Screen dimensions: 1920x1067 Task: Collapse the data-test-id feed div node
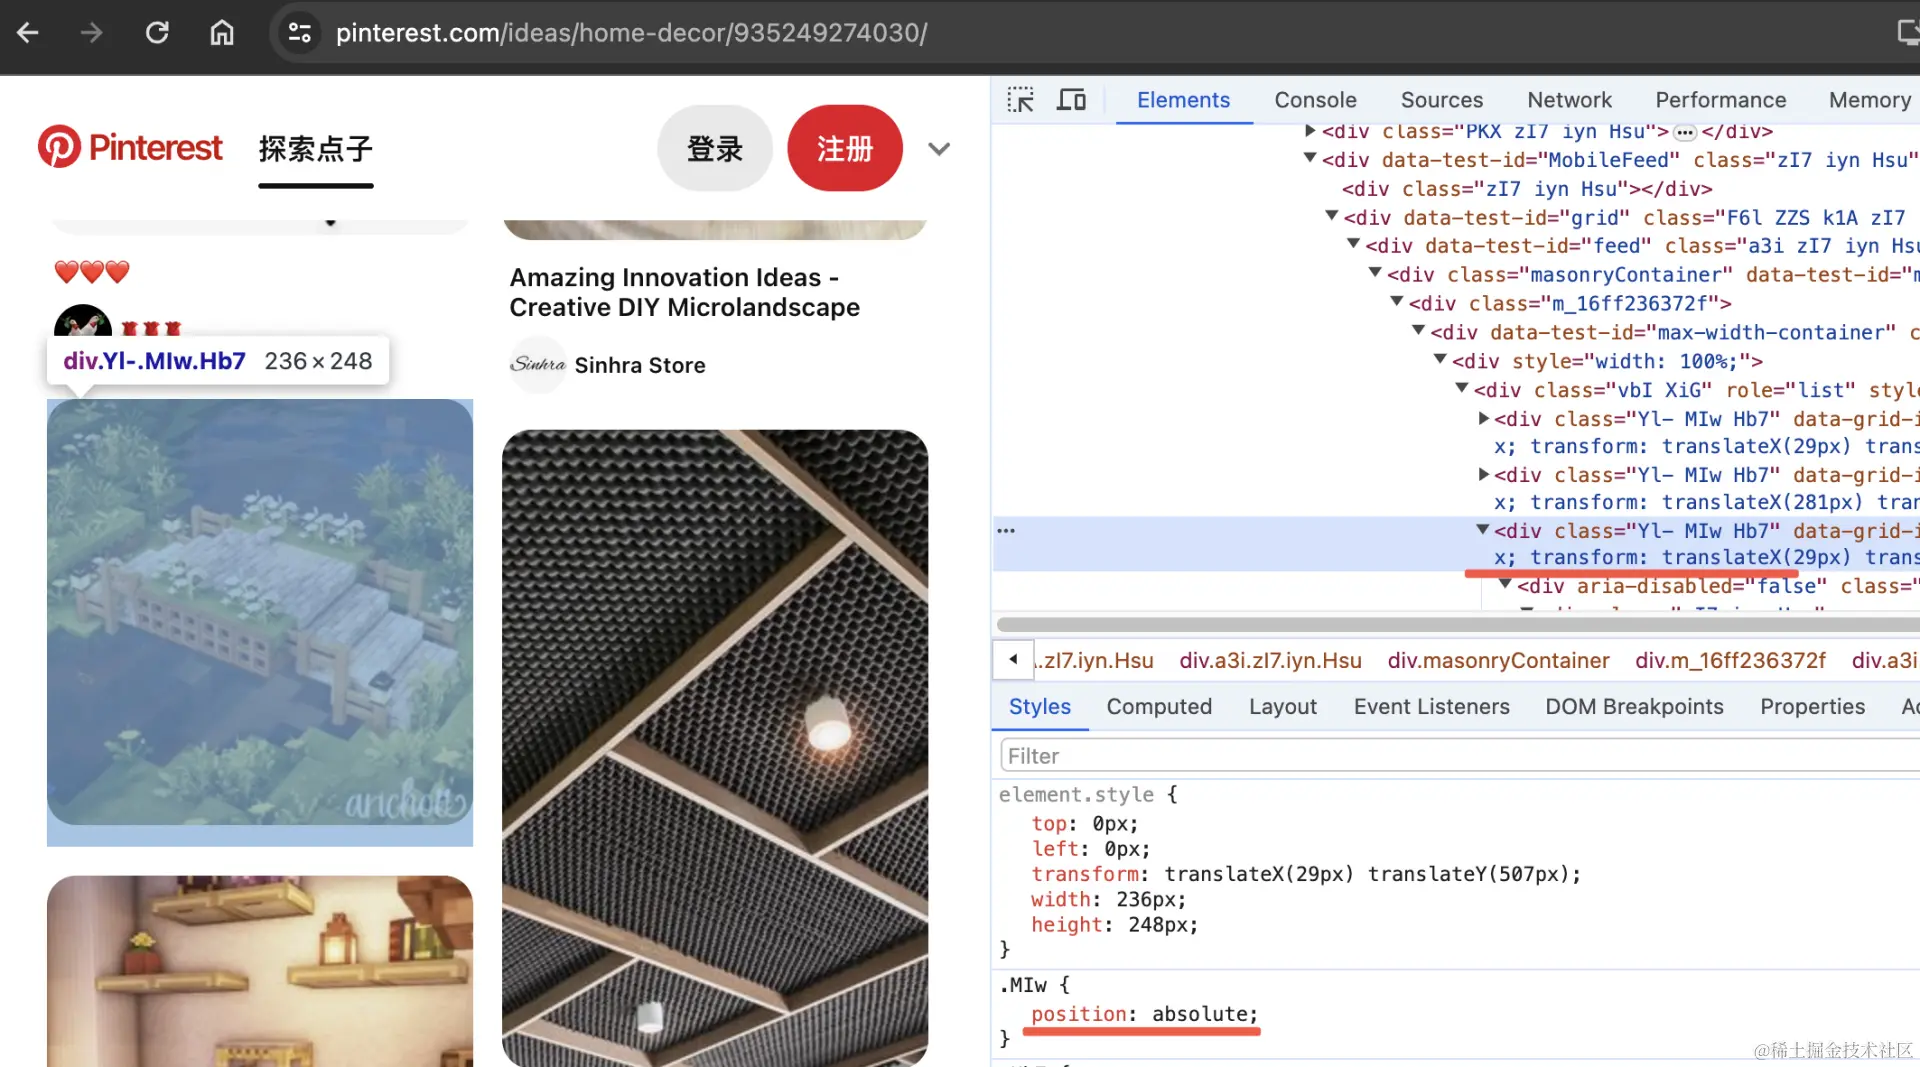click(x=1354, y=244)
